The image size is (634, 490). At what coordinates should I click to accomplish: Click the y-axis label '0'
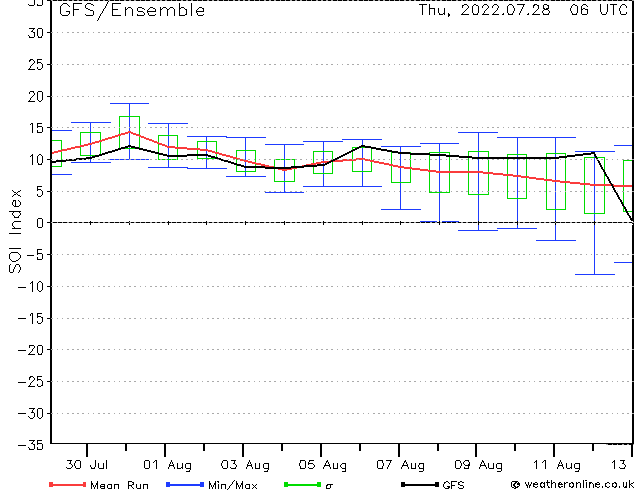point(40,223)
